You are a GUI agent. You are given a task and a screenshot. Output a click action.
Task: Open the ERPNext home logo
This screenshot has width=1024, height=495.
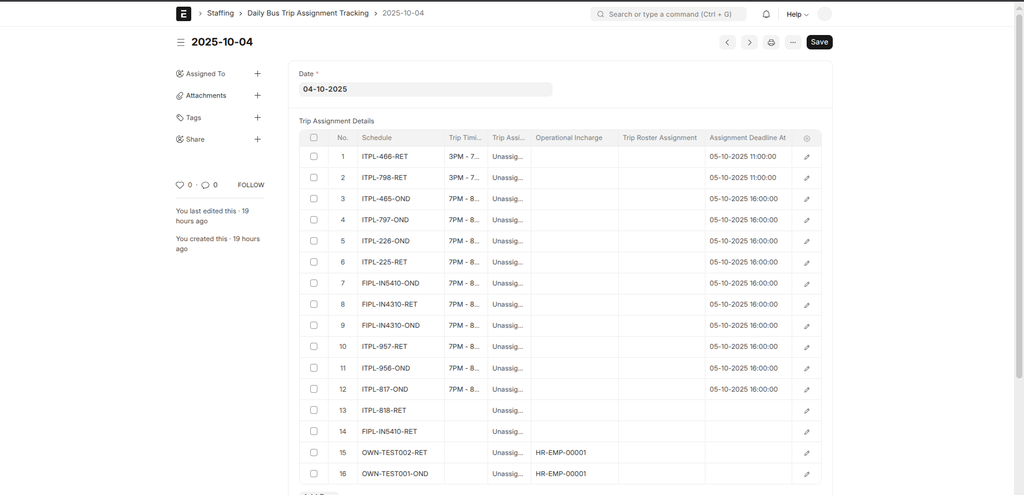tap(183, 14)
